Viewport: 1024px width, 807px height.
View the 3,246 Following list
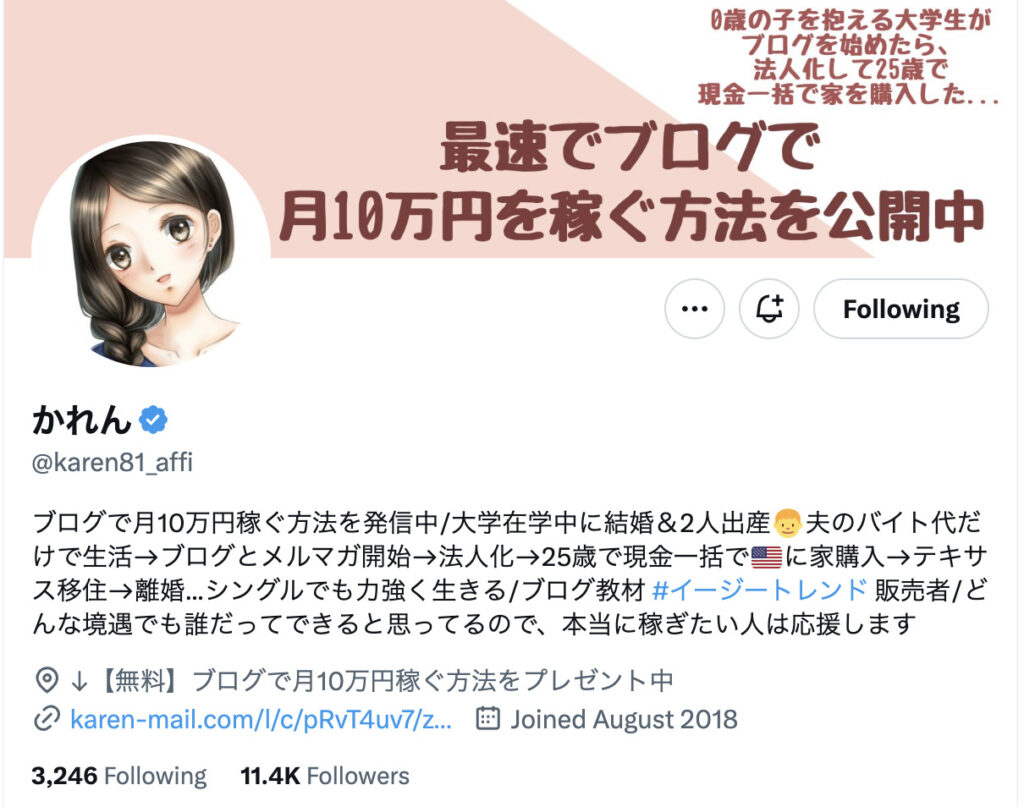click(x=119, y=776)
